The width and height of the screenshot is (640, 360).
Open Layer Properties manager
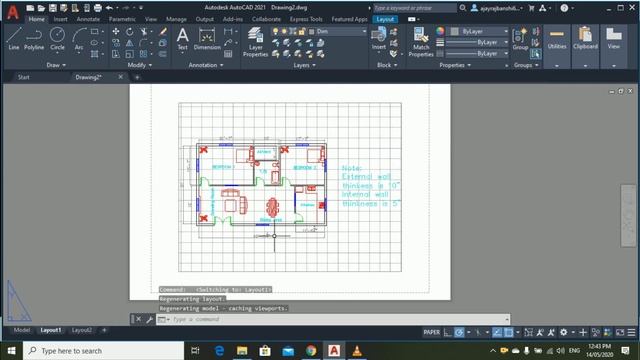point(256,42)
